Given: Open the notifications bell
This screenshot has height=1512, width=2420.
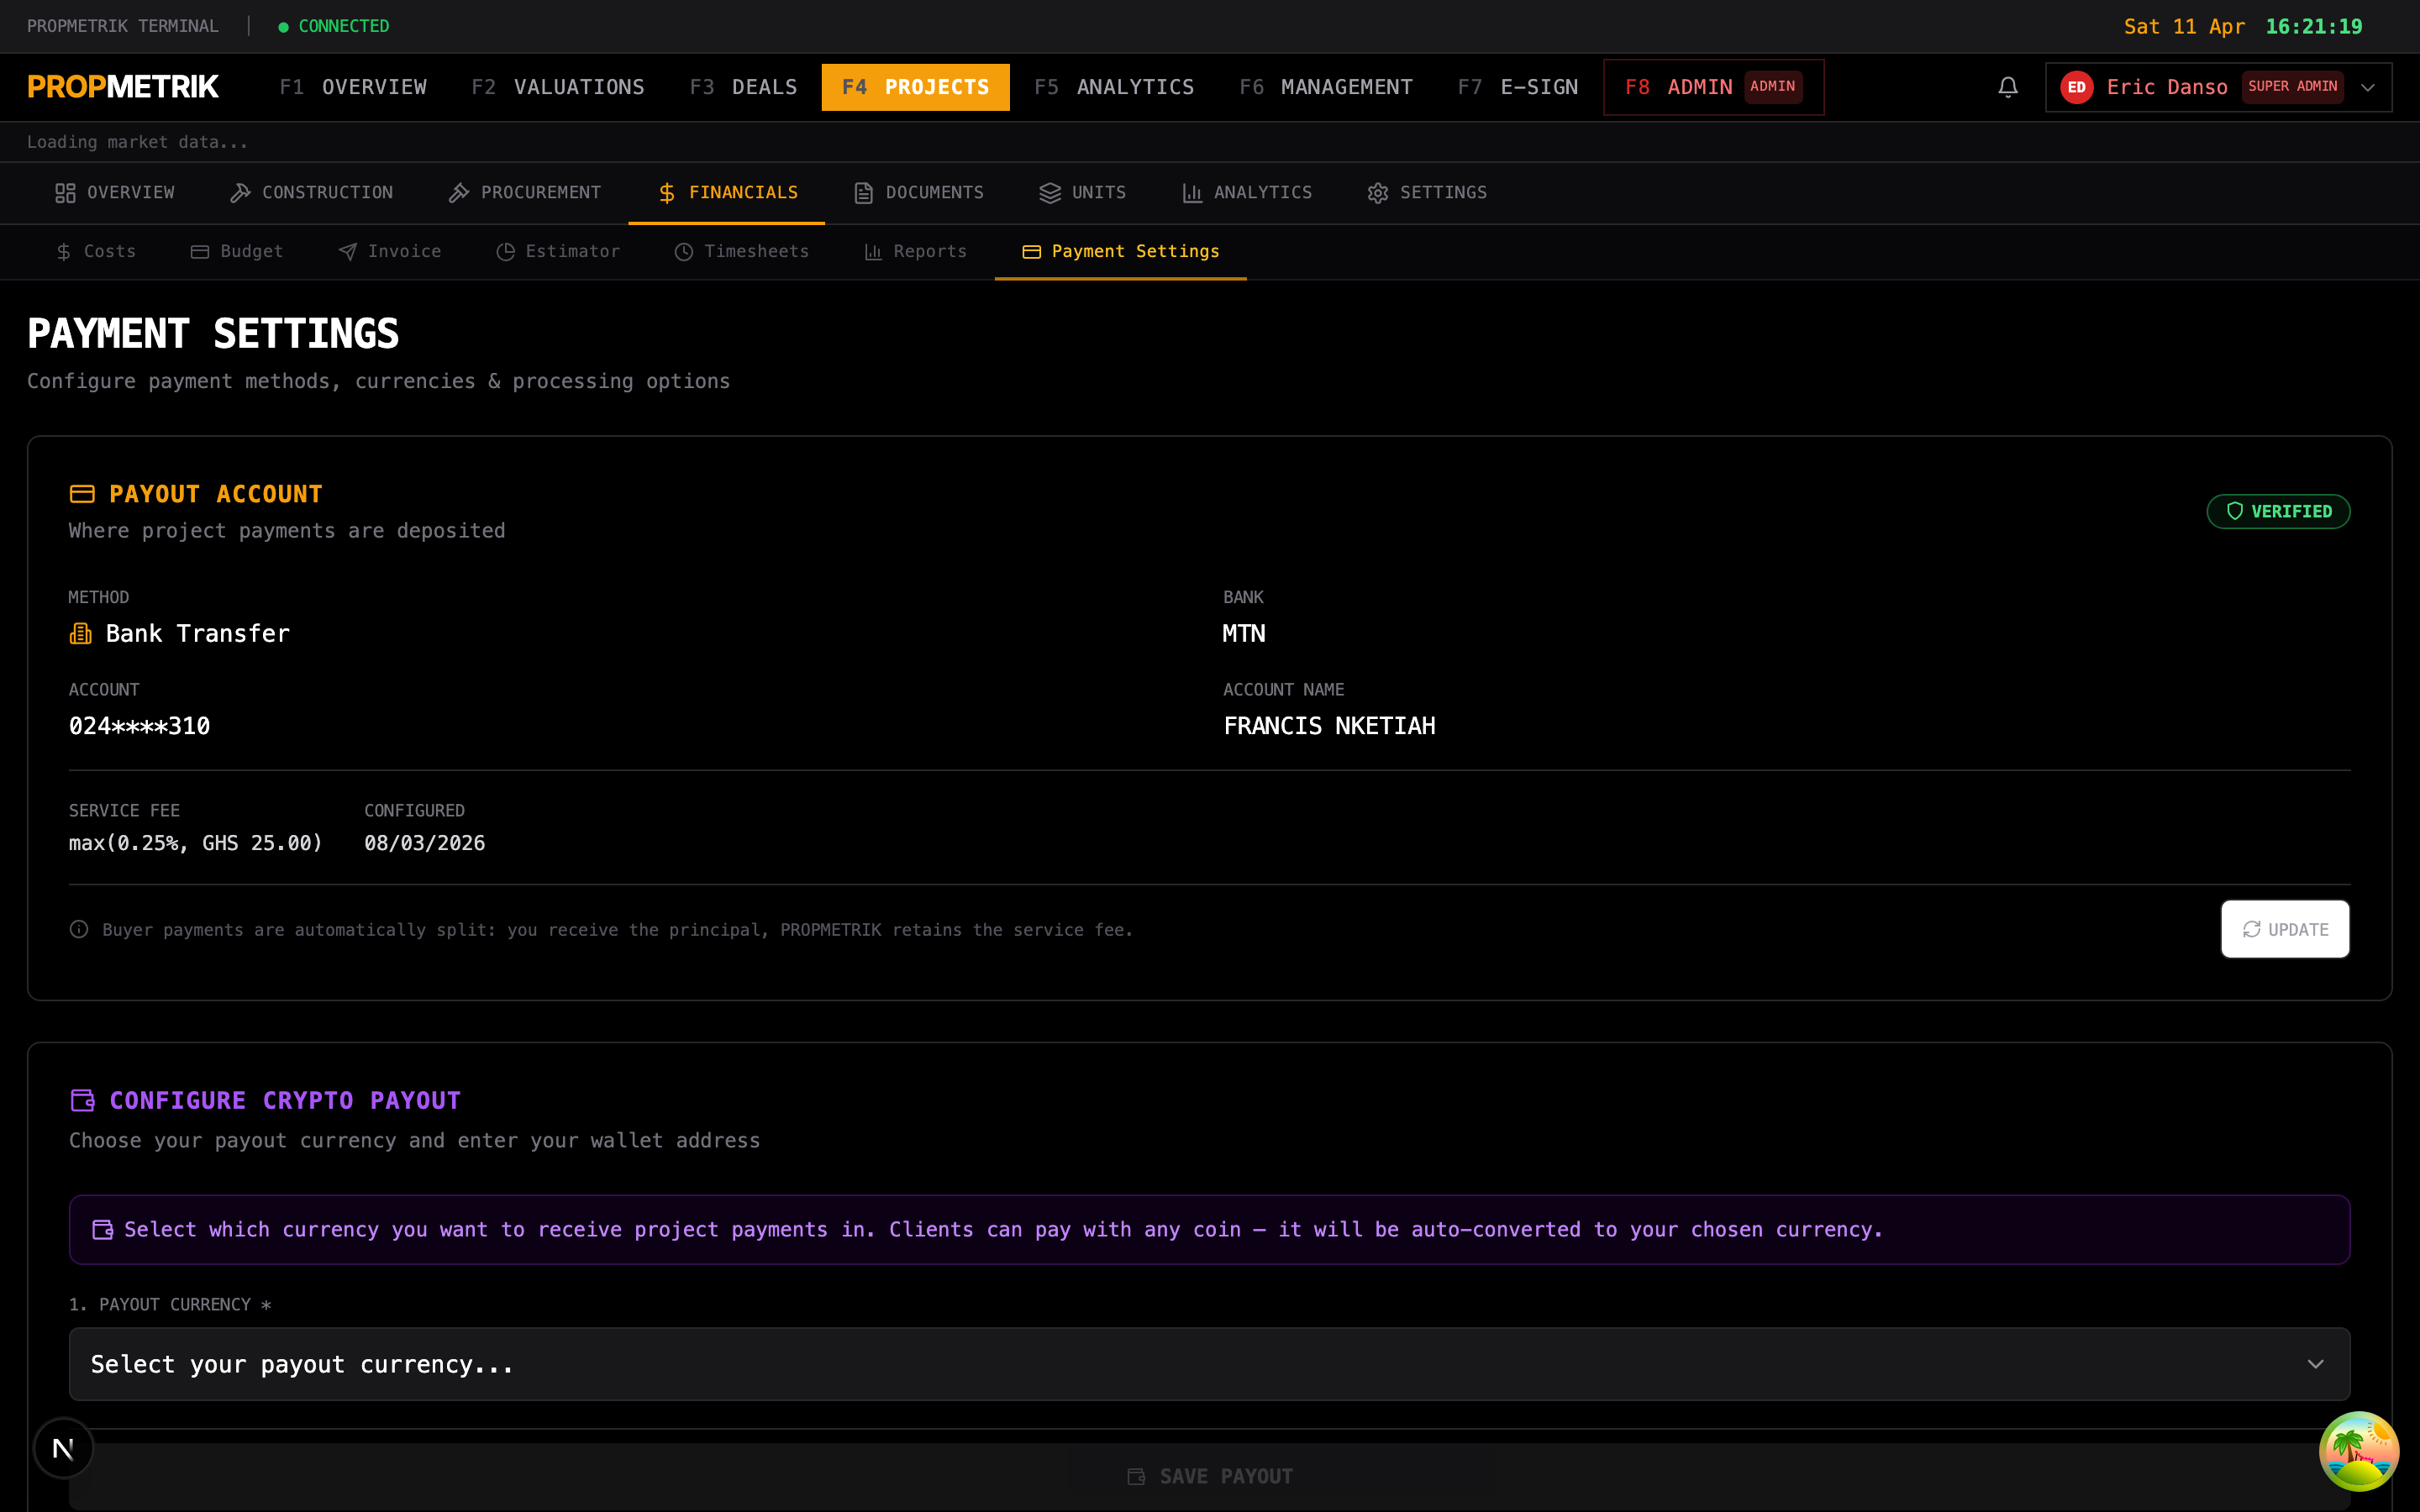Looking at the screenshot, I should coord(2007,87).
